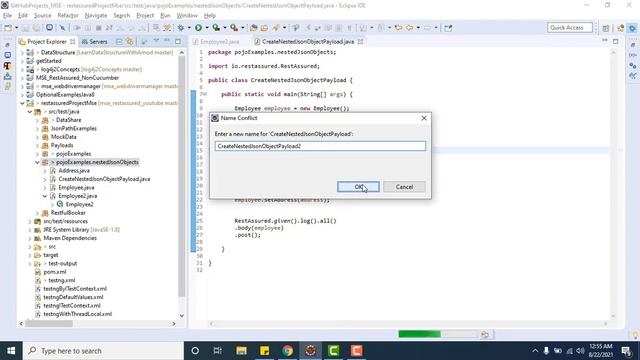Collapse the restassuredProjectMse project
Image resolution: width=640 pixels, height=360 pixels.
pos(22,103)
